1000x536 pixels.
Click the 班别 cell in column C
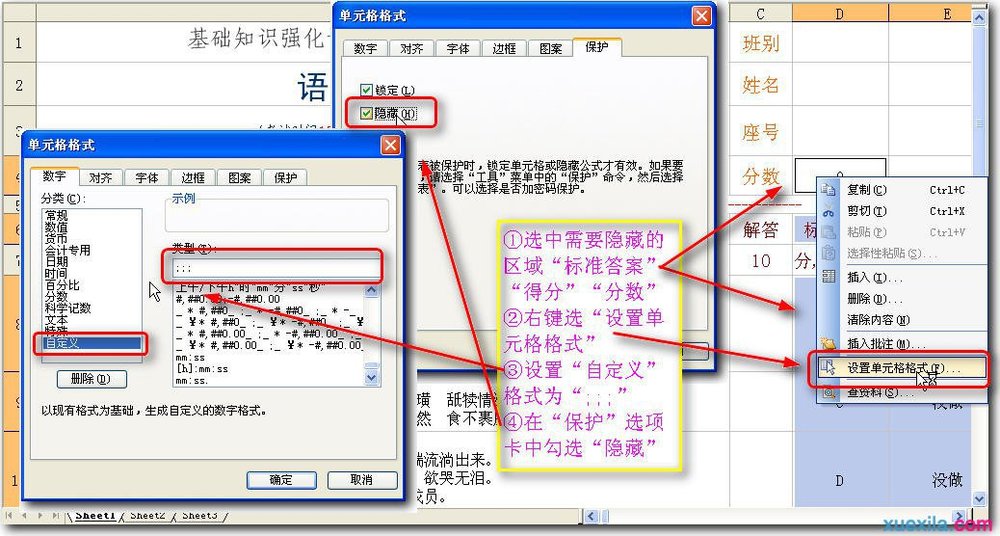point(760,43)
